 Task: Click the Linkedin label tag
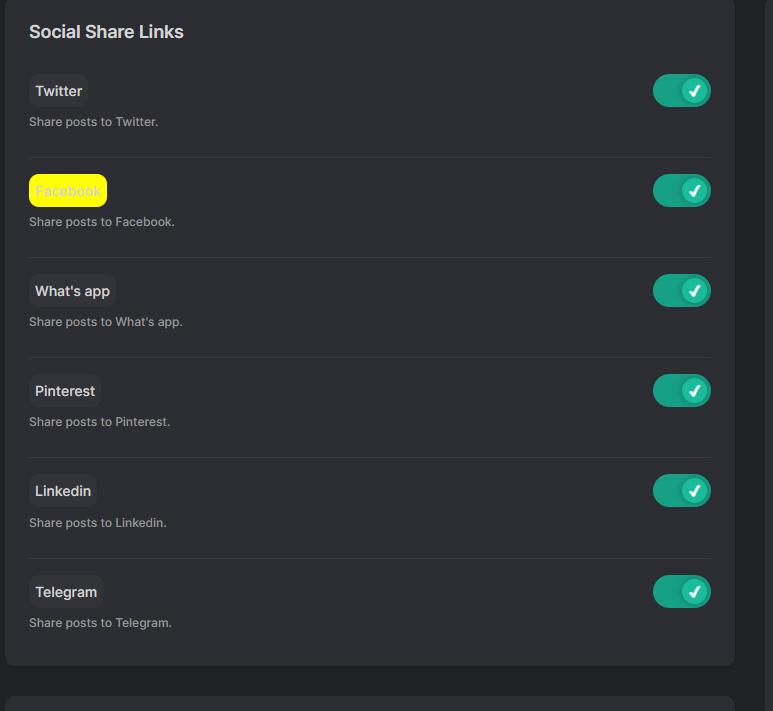63,491
